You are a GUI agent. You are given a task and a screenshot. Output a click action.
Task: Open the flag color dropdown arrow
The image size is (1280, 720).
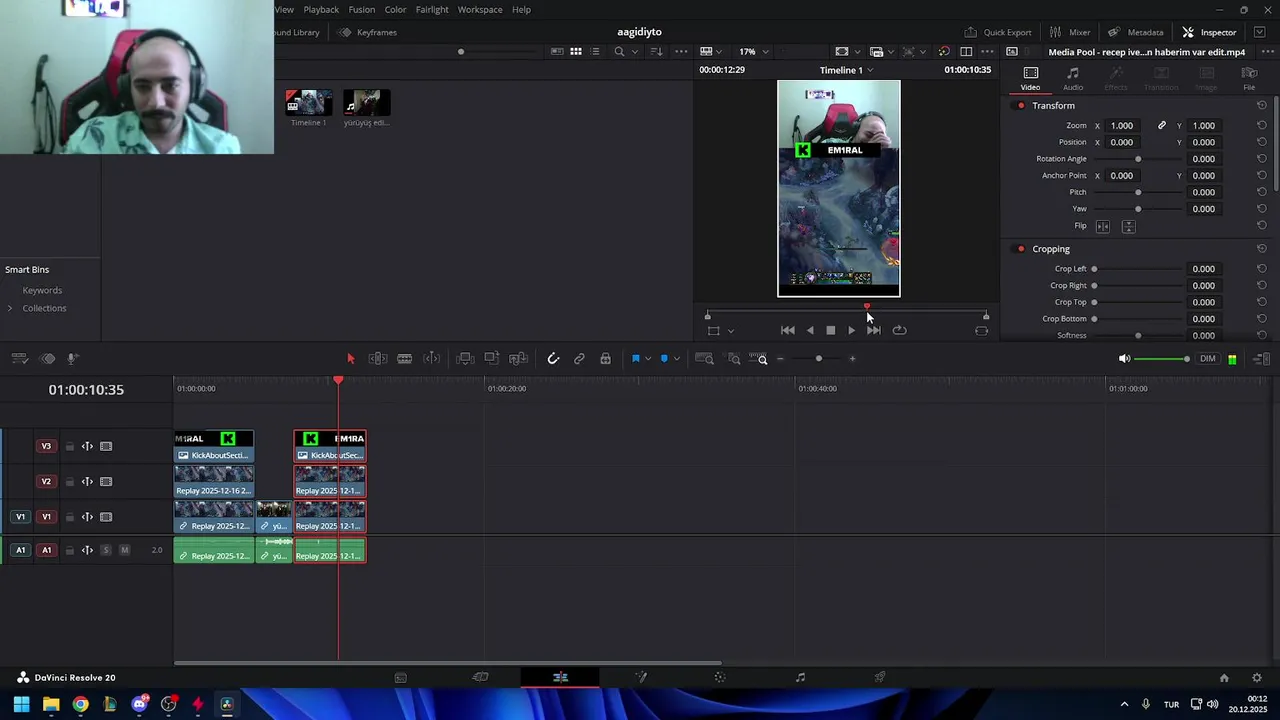point(648,359)
